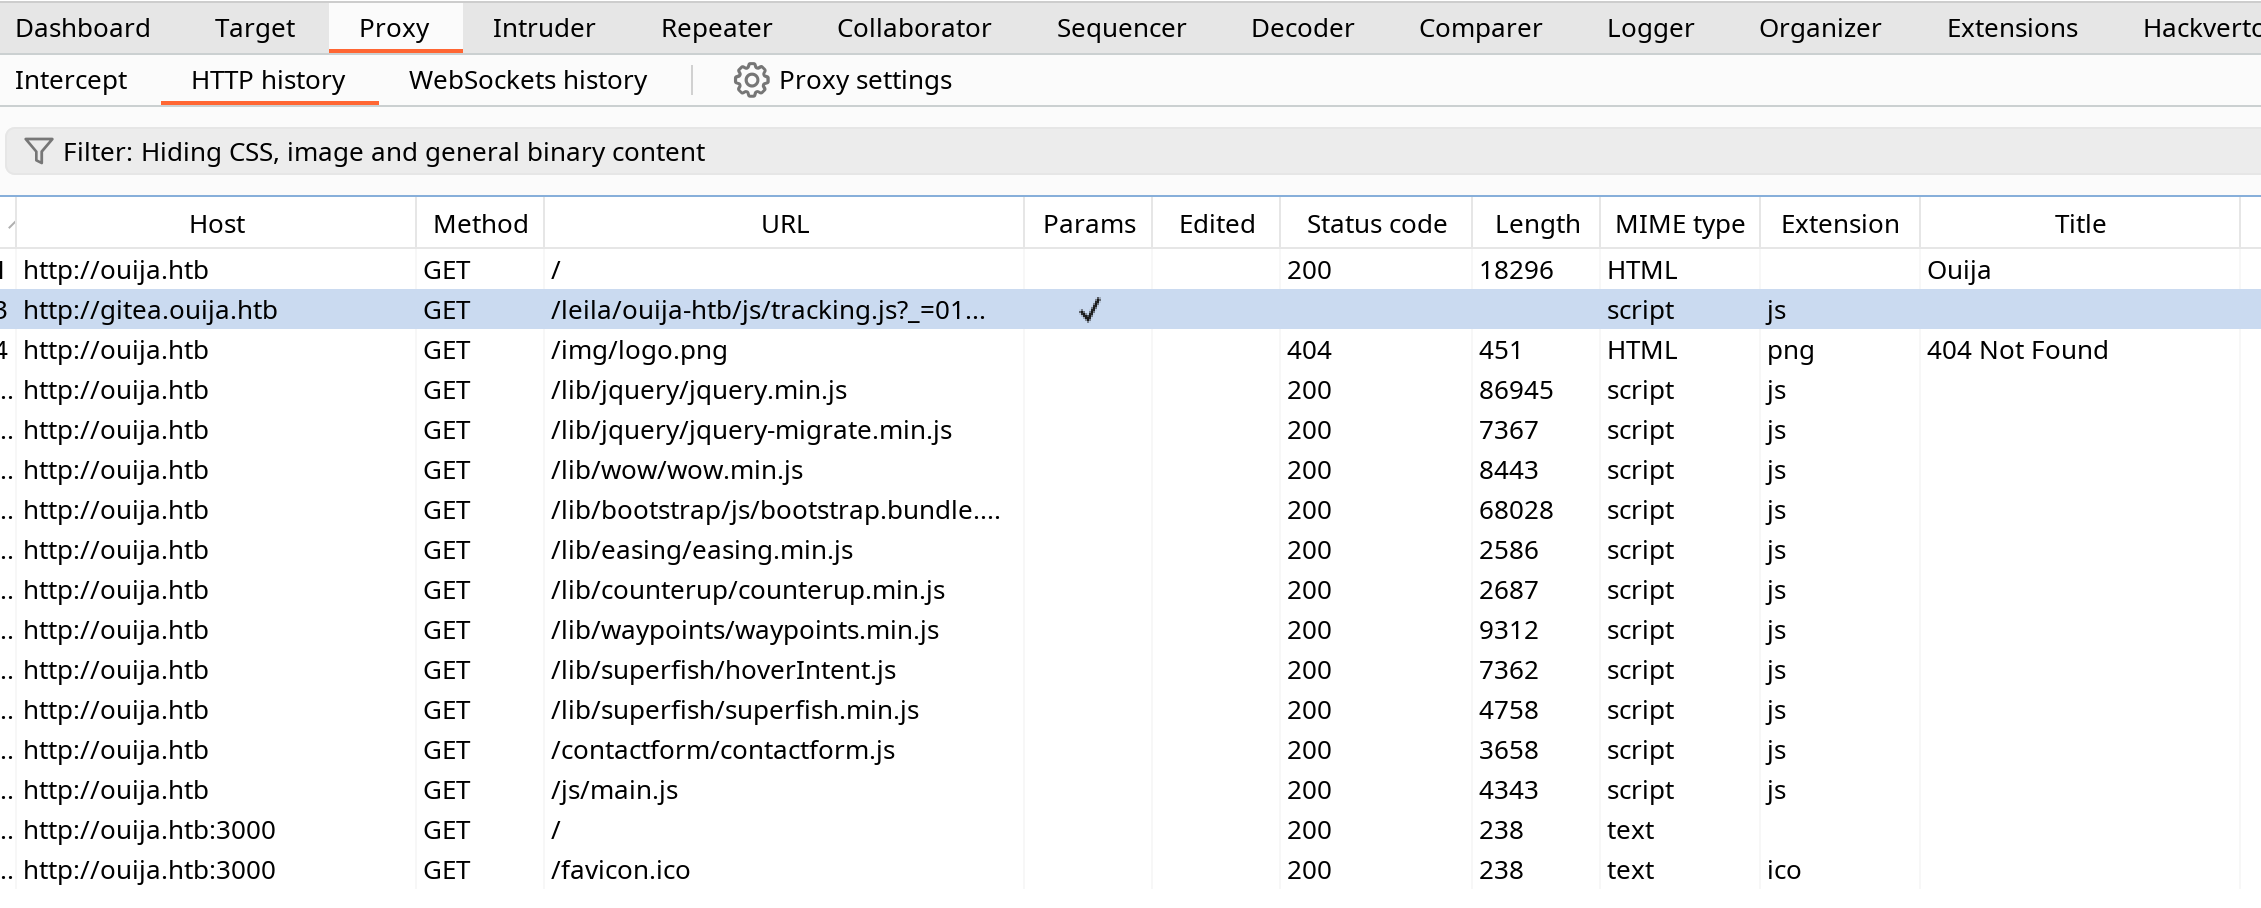Viewport: 2261px width, 908px height.
Task: Sort by the Status code column header
Action: (1376, 224)
